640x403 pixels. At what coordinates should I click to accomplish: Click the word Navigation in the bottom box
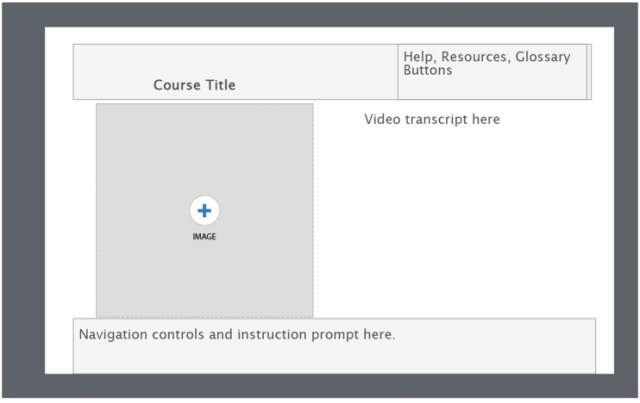[x=113, y=334]
